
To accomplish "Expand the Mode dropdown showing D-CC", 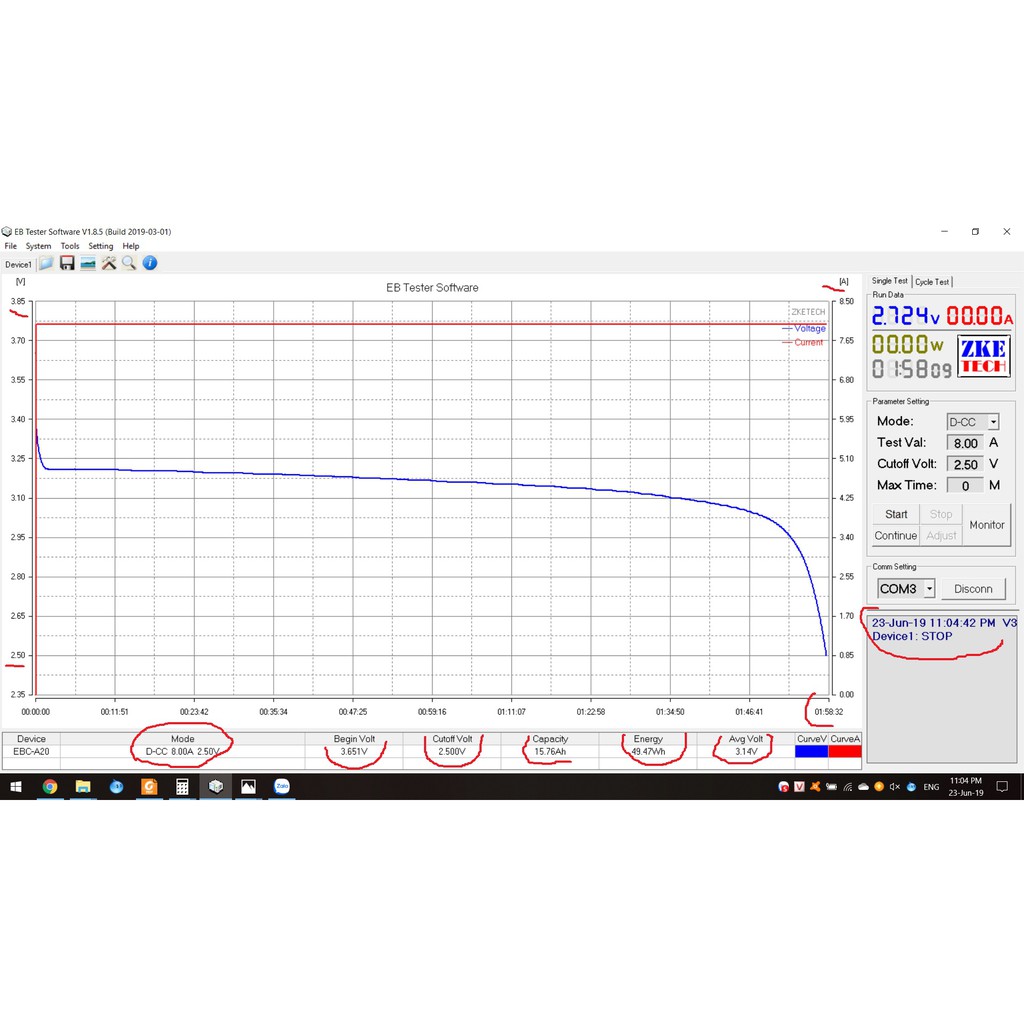I will 992,422.
